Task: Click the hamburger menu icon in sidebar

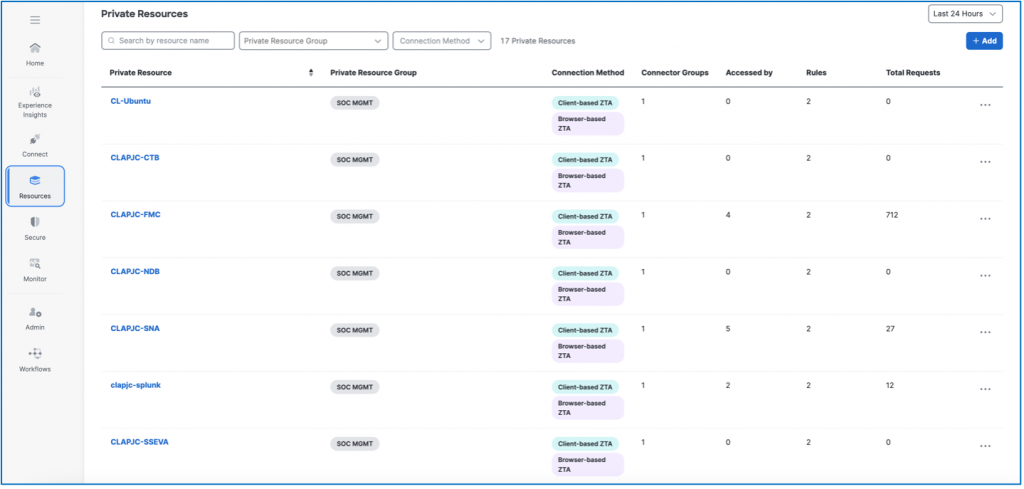Action: [x=35, y=20]
